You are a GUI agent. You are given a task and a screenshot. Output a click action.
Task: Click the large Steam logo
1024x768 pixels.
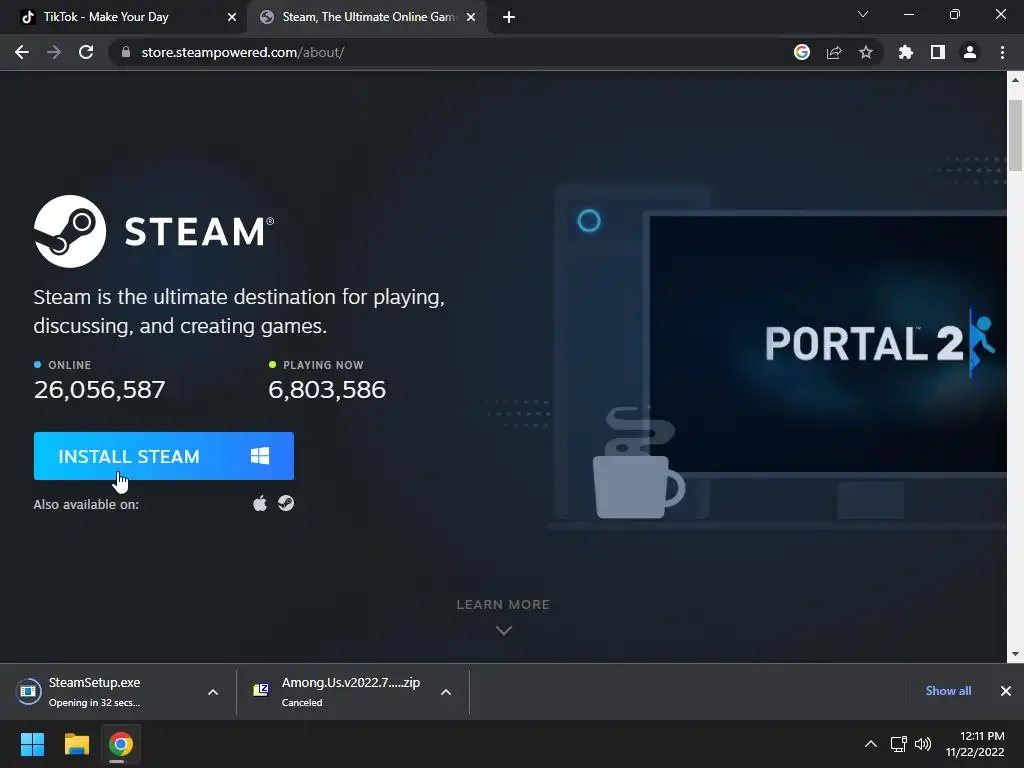[x=154, y=231]
